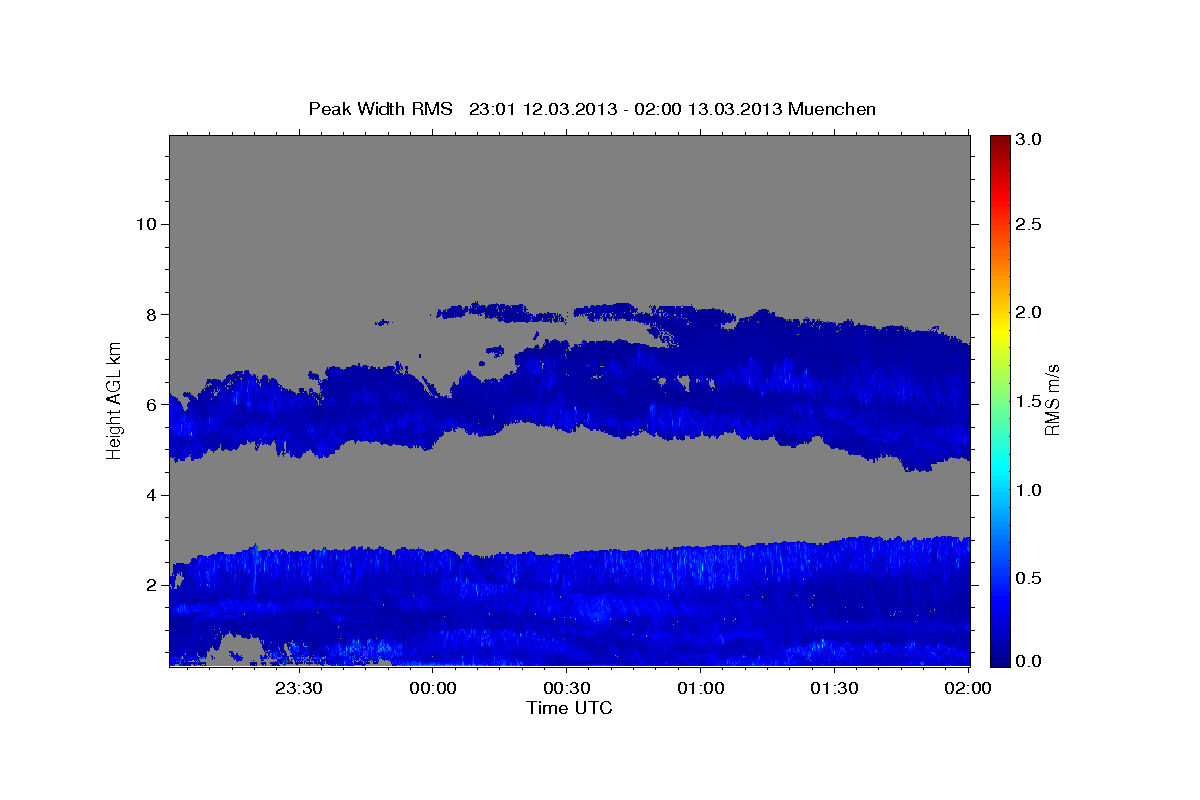
Task: Click the colorbar value 1.0
Action: coord(1029,490)
